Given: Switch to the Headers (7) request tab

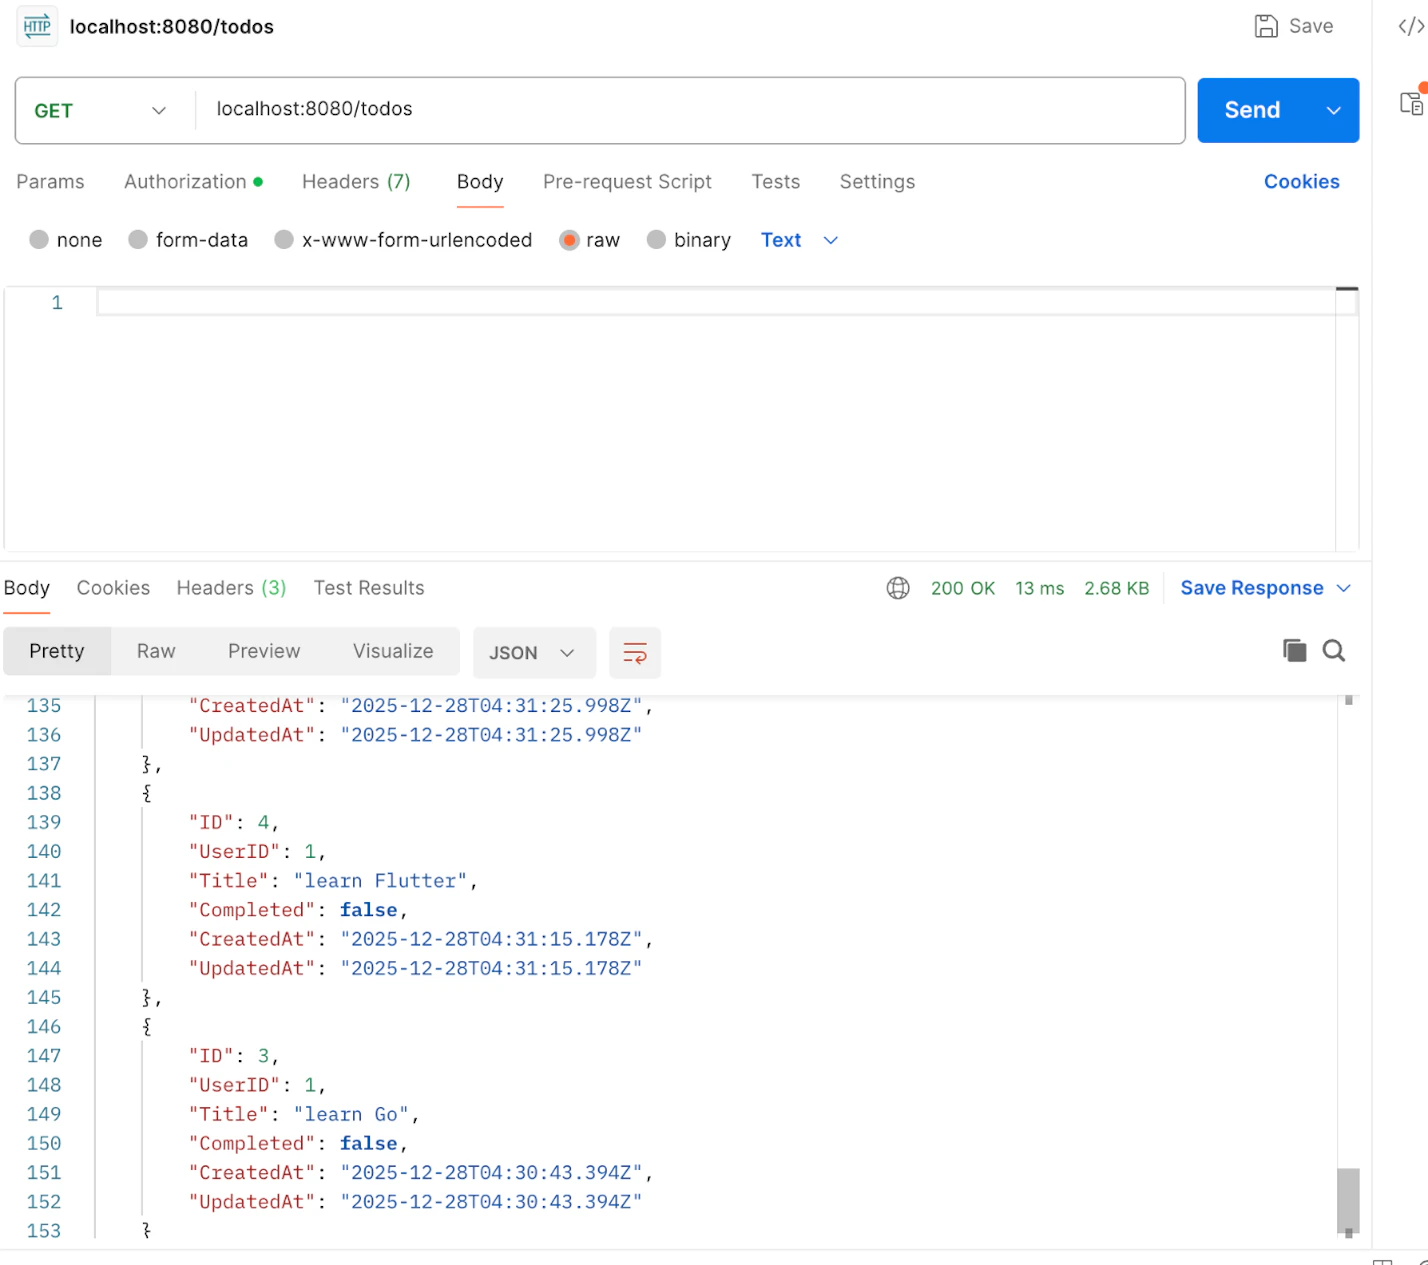Looking at the screenshot, I should tap(356, 182).
